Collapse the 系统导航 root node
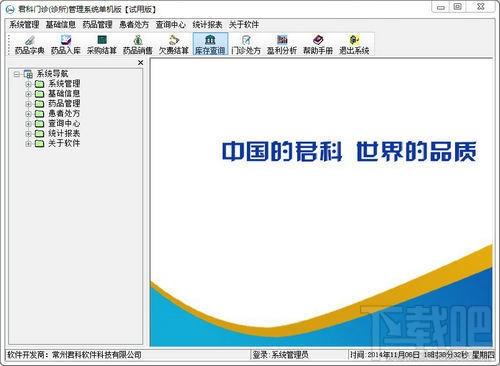The image size is (500, 366). point(16,74)
